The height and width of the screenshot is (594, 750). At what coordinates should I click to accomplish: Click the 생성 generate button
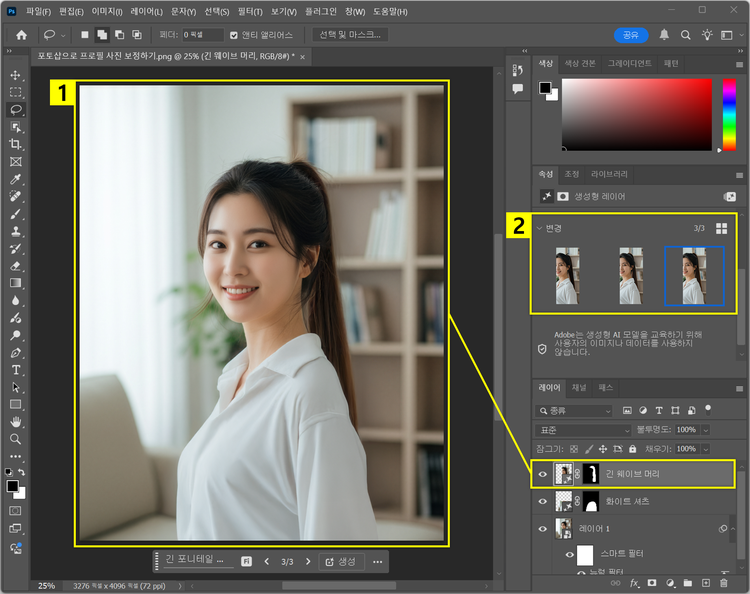tap(340, 562)
